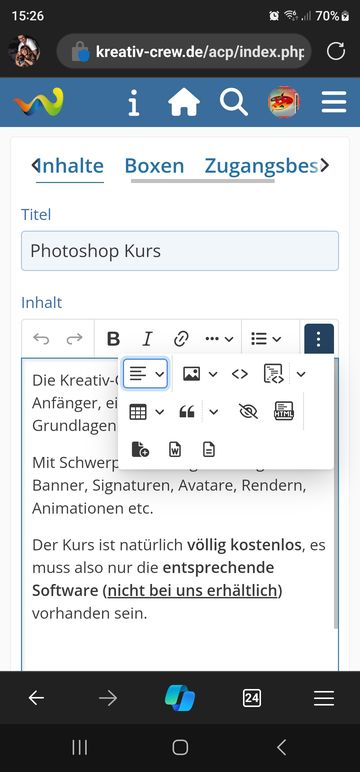
Task: Click the word 'Animationen' in the editor
Action: [x=75, y=509]
